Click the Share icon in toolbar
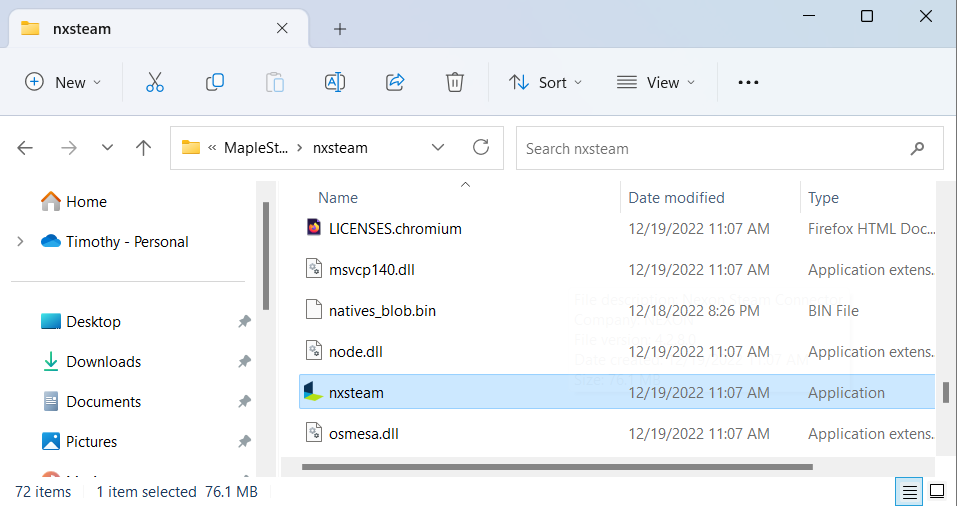Screen dimensions: 957x506 pos(395,82)
